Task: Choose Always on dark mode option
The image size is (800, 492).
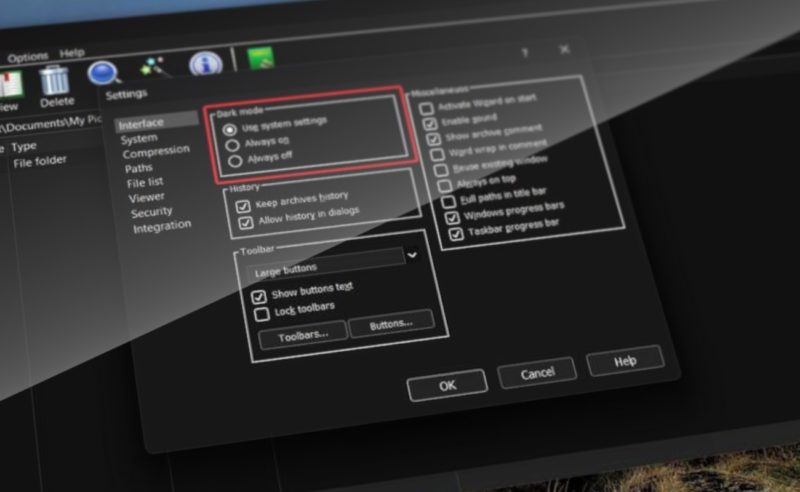Action: [232, 145]
